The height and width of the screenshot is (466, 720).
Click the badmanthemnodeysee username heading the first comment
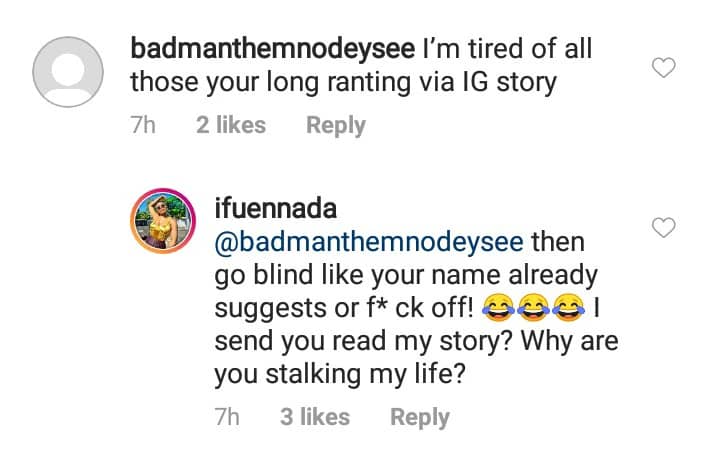(272, 50)
